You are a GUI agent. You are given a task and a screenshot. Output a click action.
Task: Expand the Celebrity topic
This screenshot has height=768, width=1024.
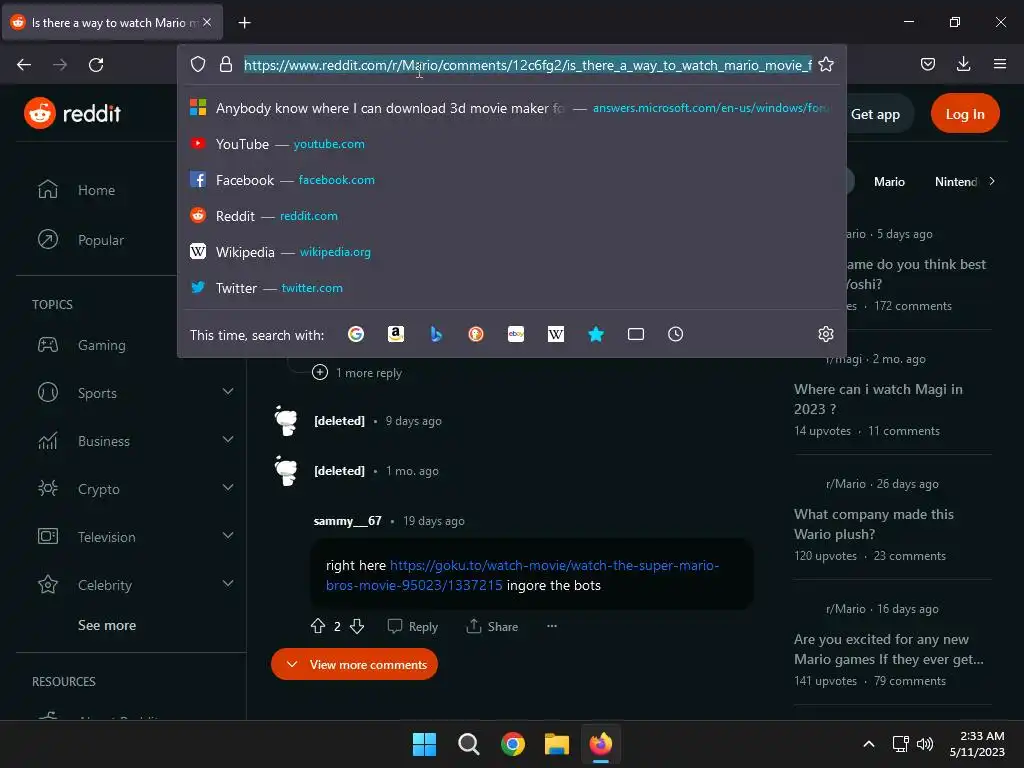click(228, 584)
